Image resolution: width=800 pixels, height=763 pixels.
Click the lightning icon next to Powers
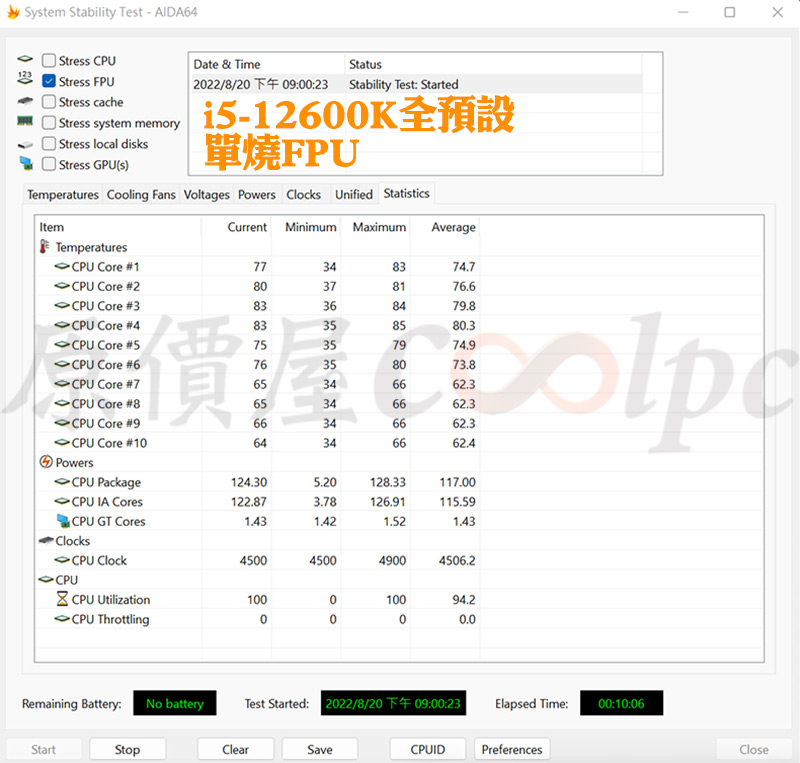coord(46,462)
